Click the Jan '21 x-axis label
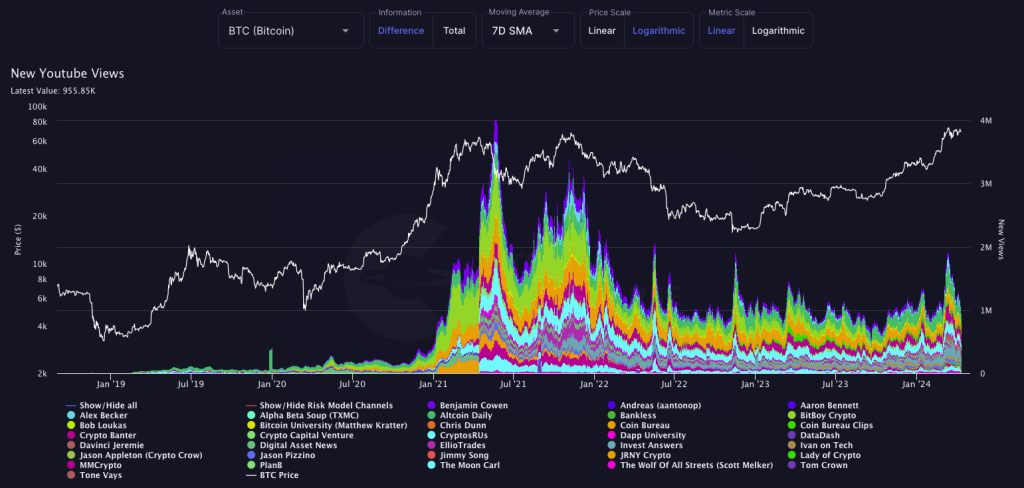The width and height of the screenshot is (1024, 488). click(434, 383)
